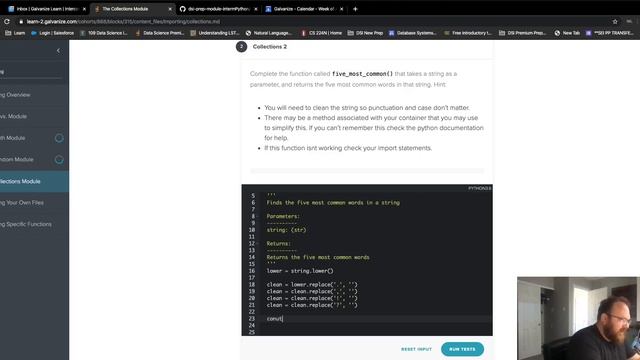Open the Understanding LSTM bookmark
Viewport: 640px width, 360px height.
pyautogui.click(x=215, y=33)
